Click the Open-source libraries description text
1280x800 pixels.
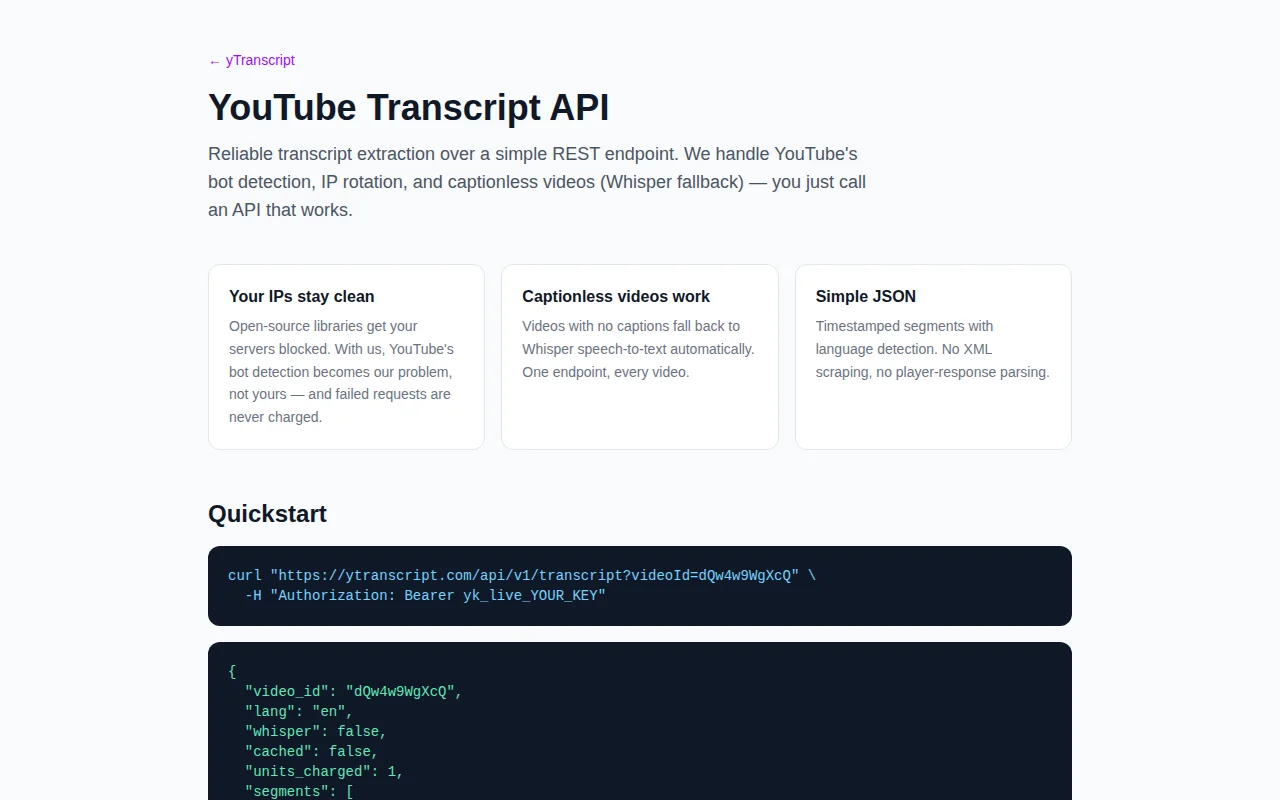pyautogui.click(x=341, y=371)
